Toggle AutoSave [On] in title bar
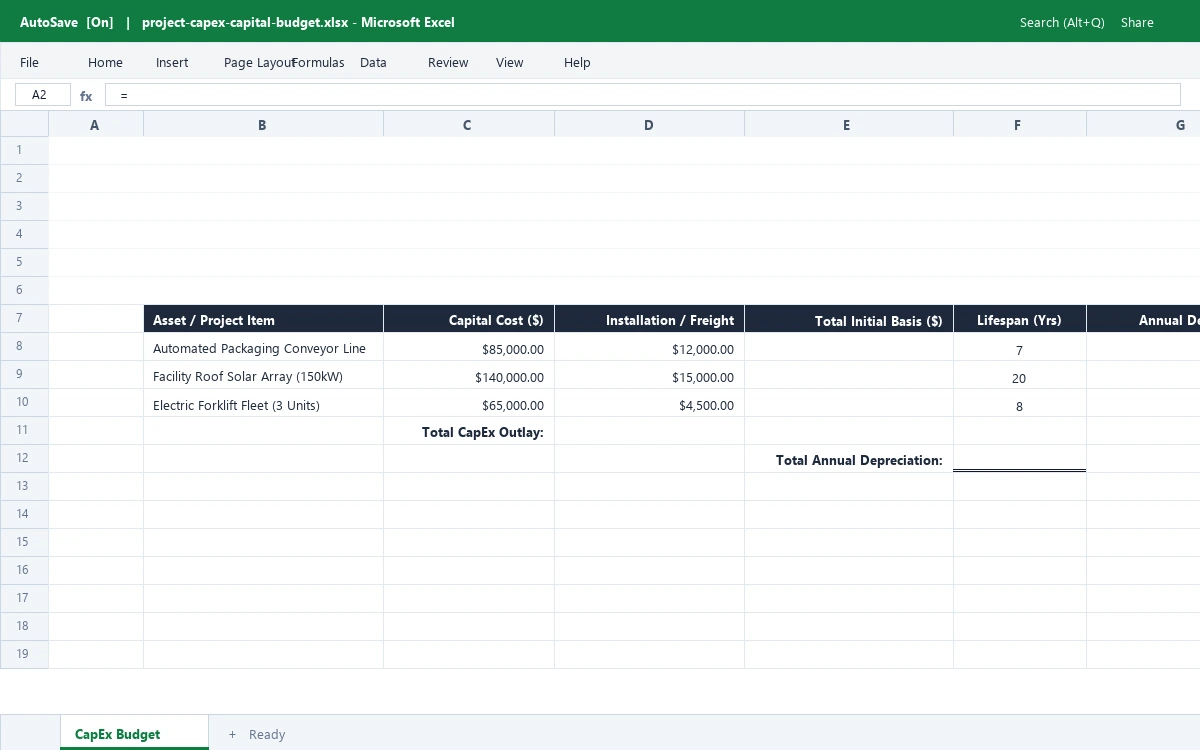Viewport: 1200px width, 750px height. coord(67,22)
